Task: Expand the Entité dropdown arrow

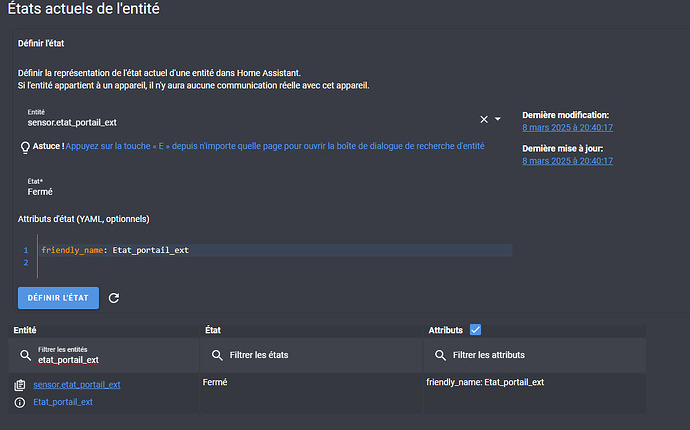Action: point(498,119)
